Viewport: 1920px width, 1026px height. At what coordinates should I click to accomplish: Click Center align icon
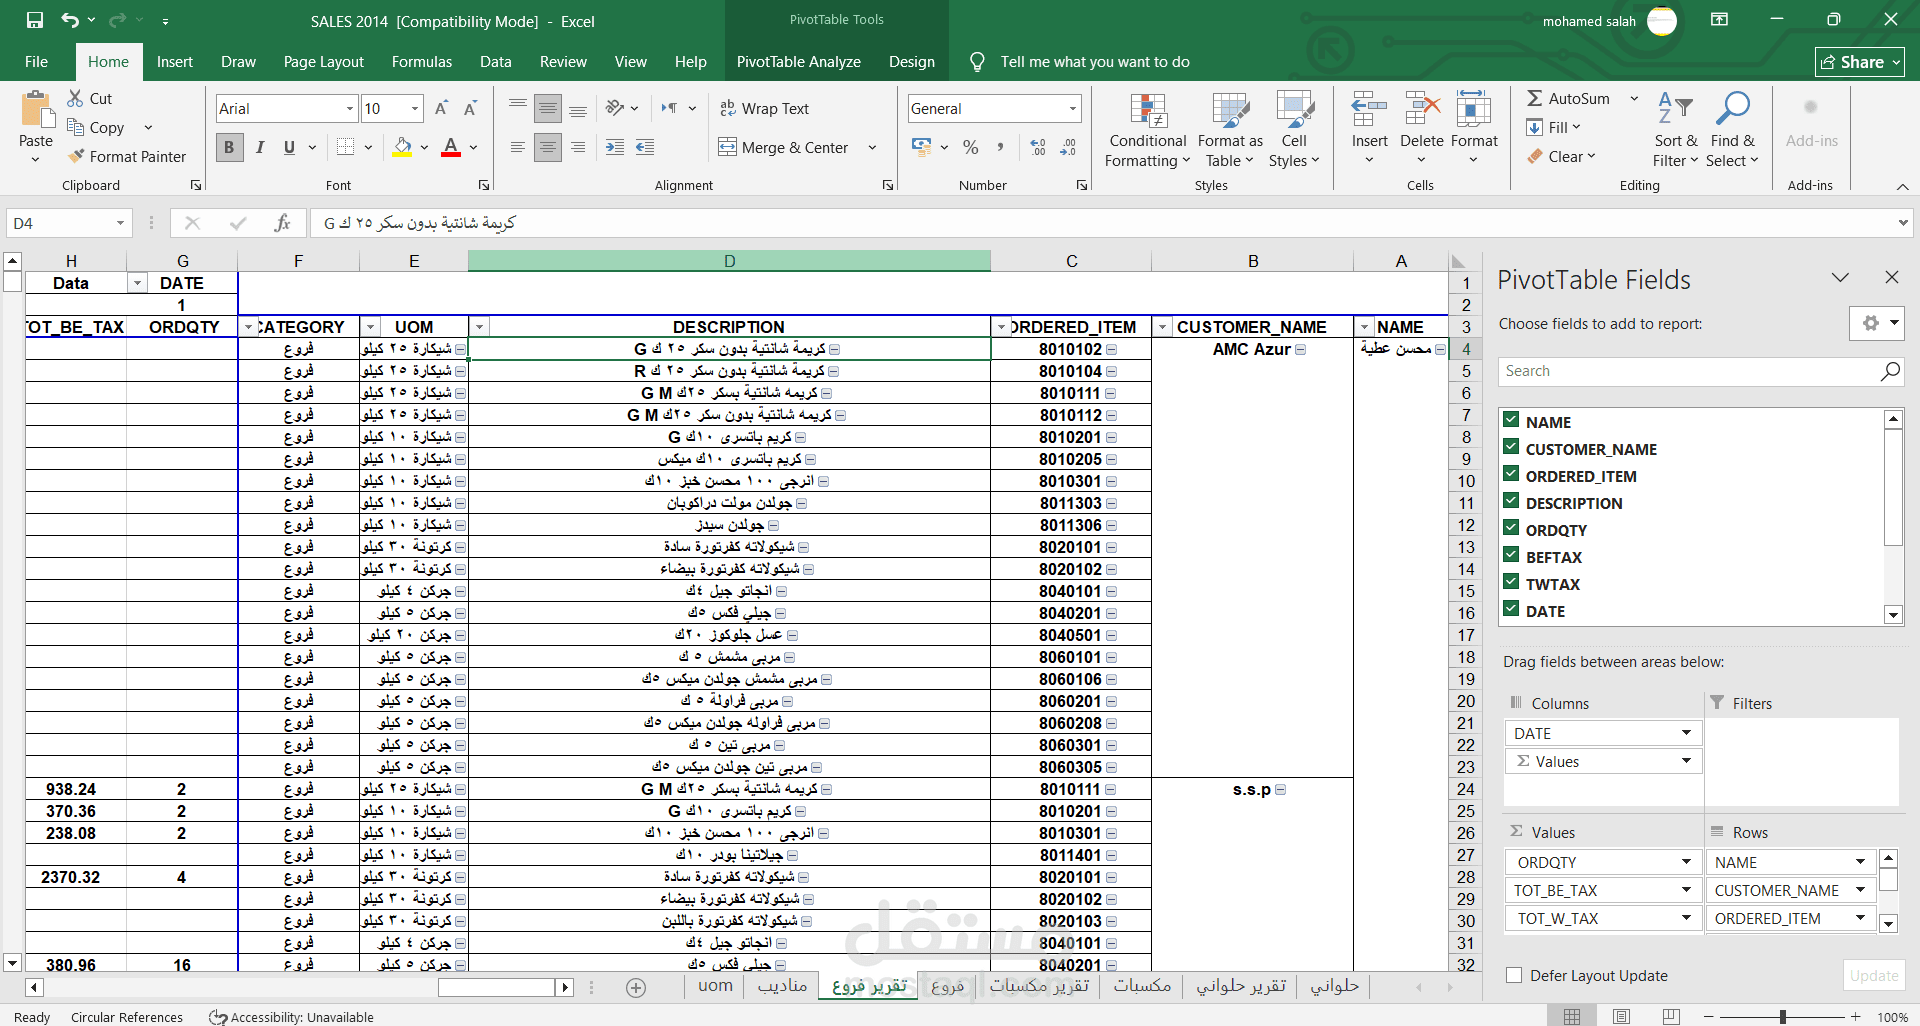548,147
